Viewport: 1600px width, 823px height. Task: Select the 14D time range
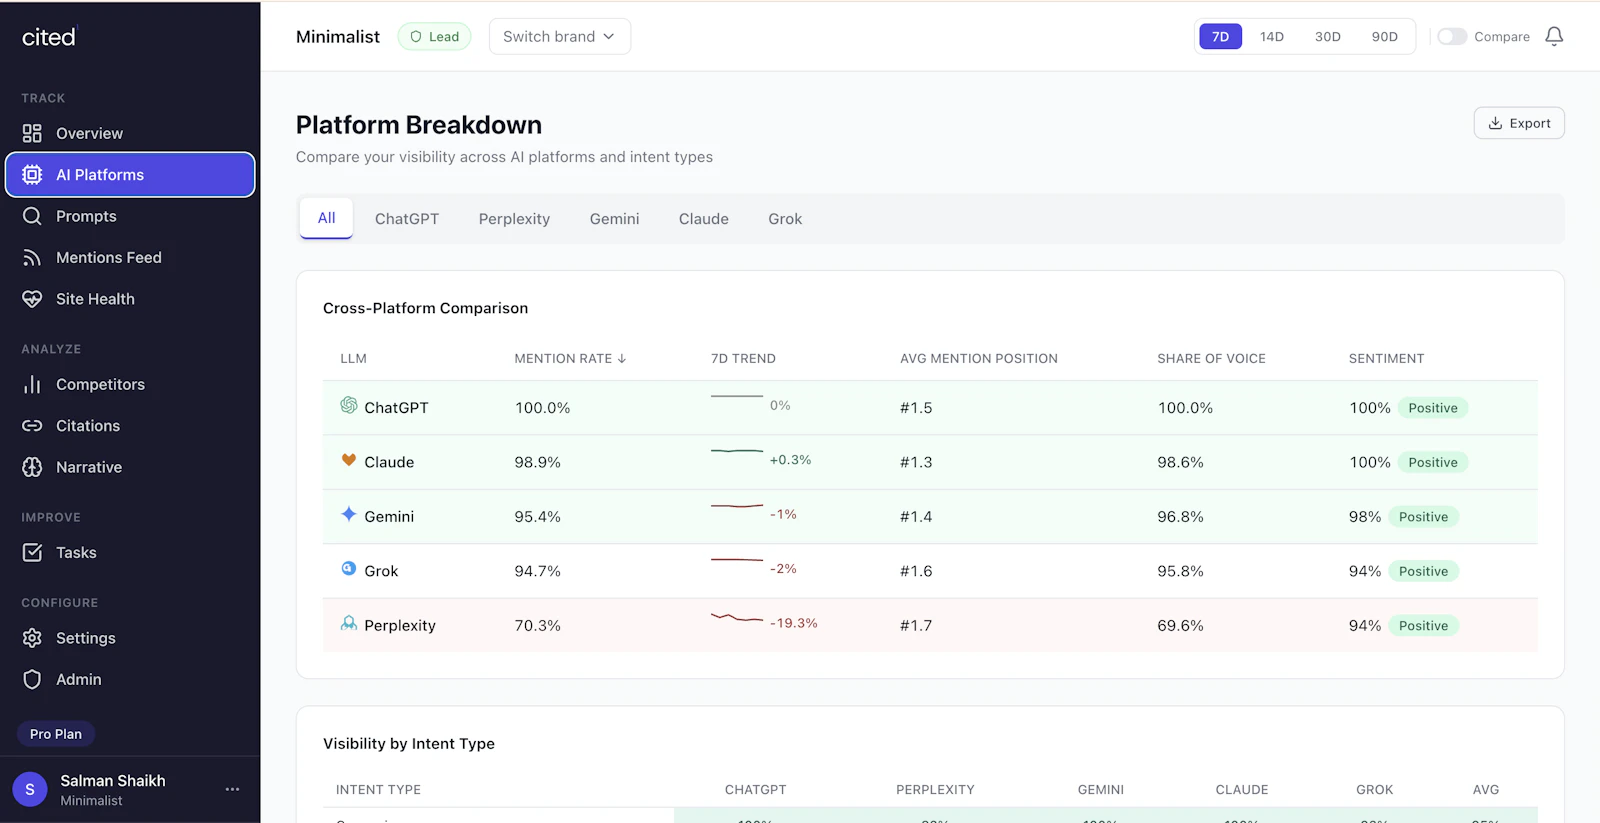point(1272,37)
